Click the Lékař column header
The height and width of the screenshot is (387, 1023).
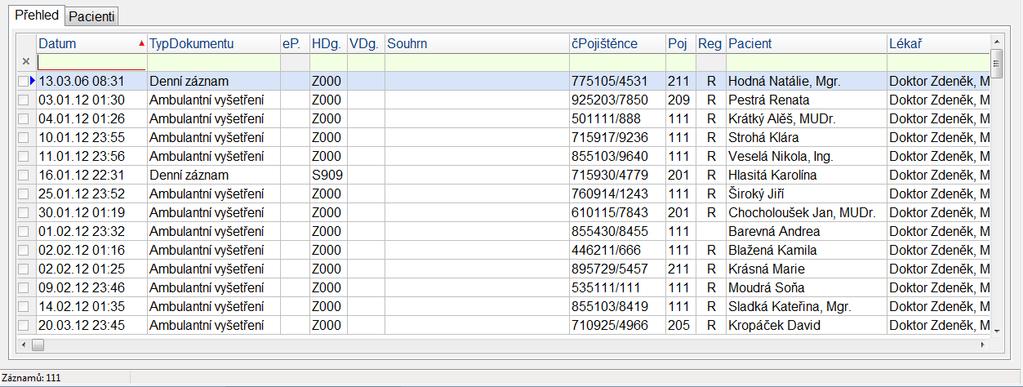click(938, 44)
